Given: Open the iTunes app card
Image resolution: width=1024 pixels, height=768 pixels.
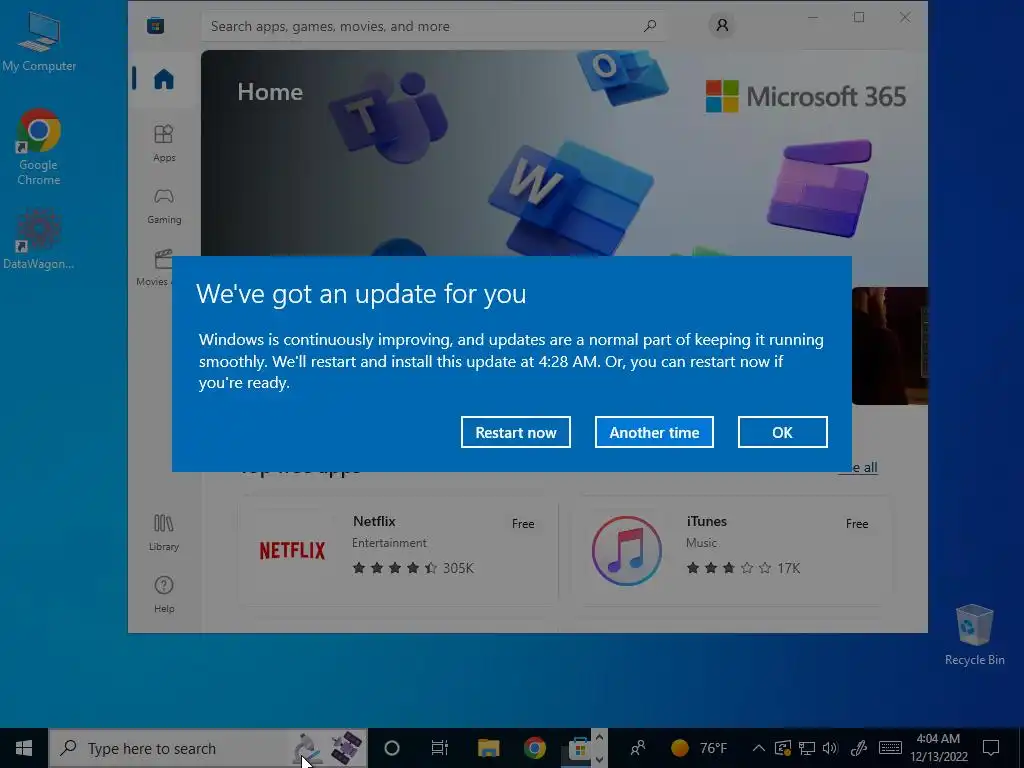Looking at the screenshot, I should (731, 552).
